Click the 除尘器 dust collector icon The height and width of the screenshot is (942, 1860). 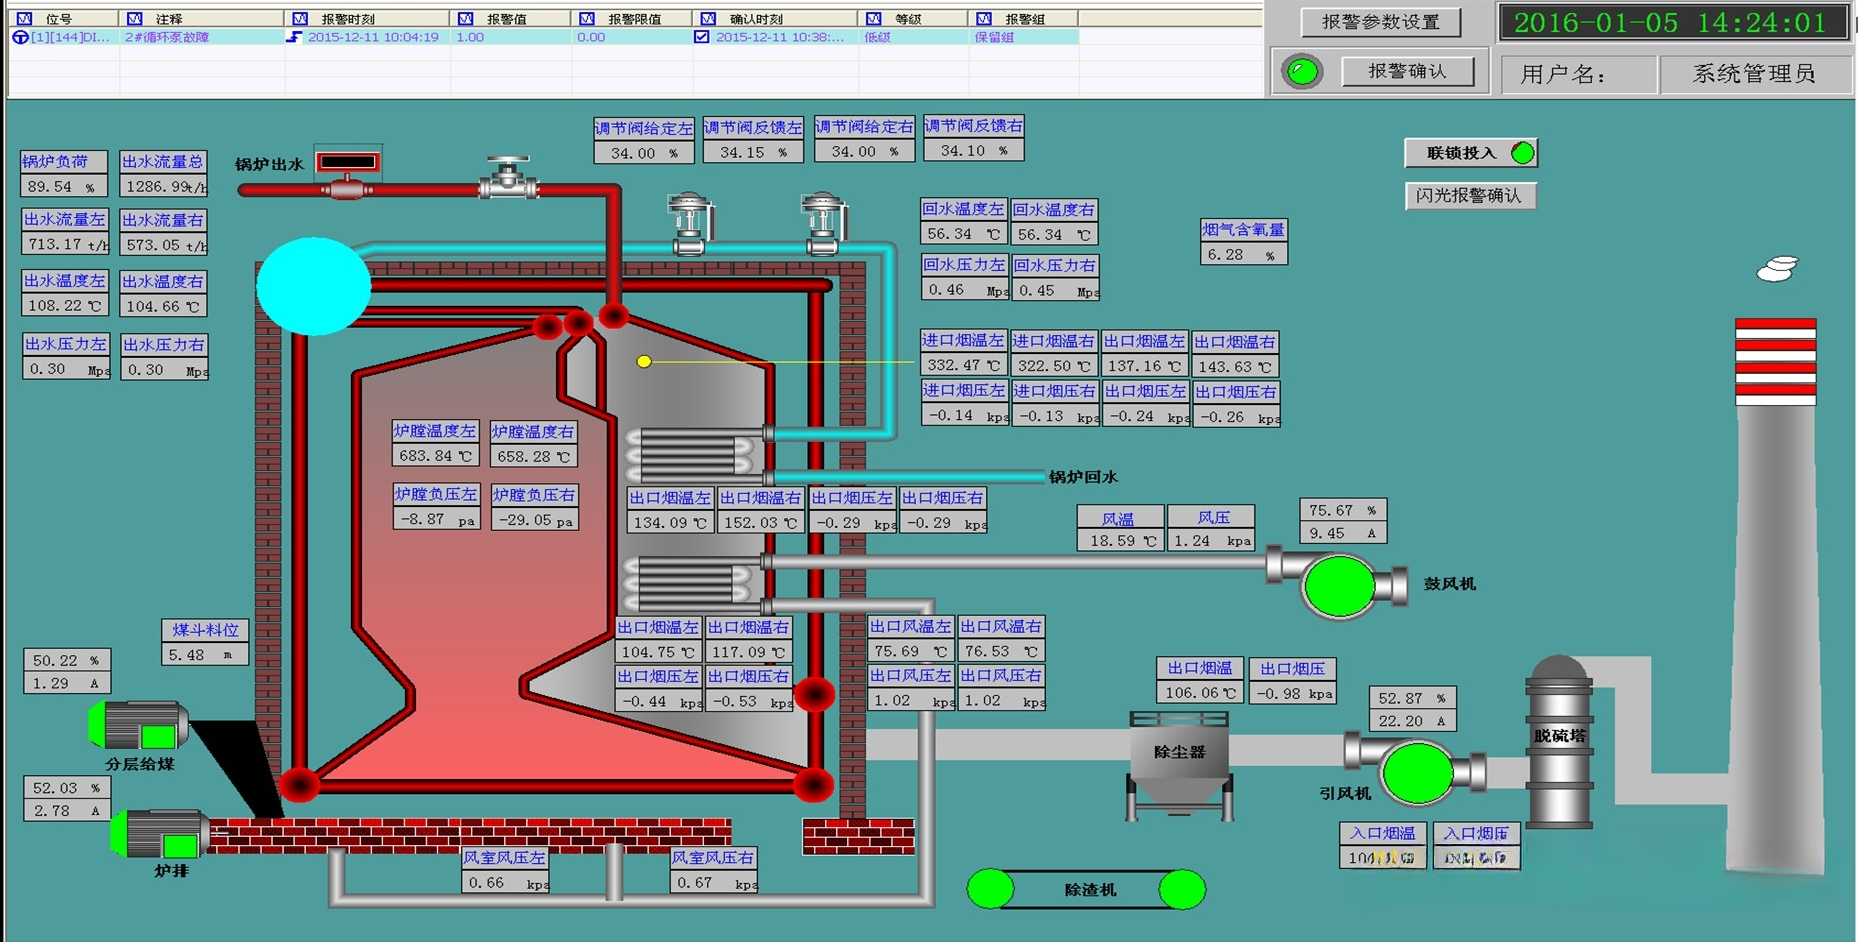[1179, 762]
